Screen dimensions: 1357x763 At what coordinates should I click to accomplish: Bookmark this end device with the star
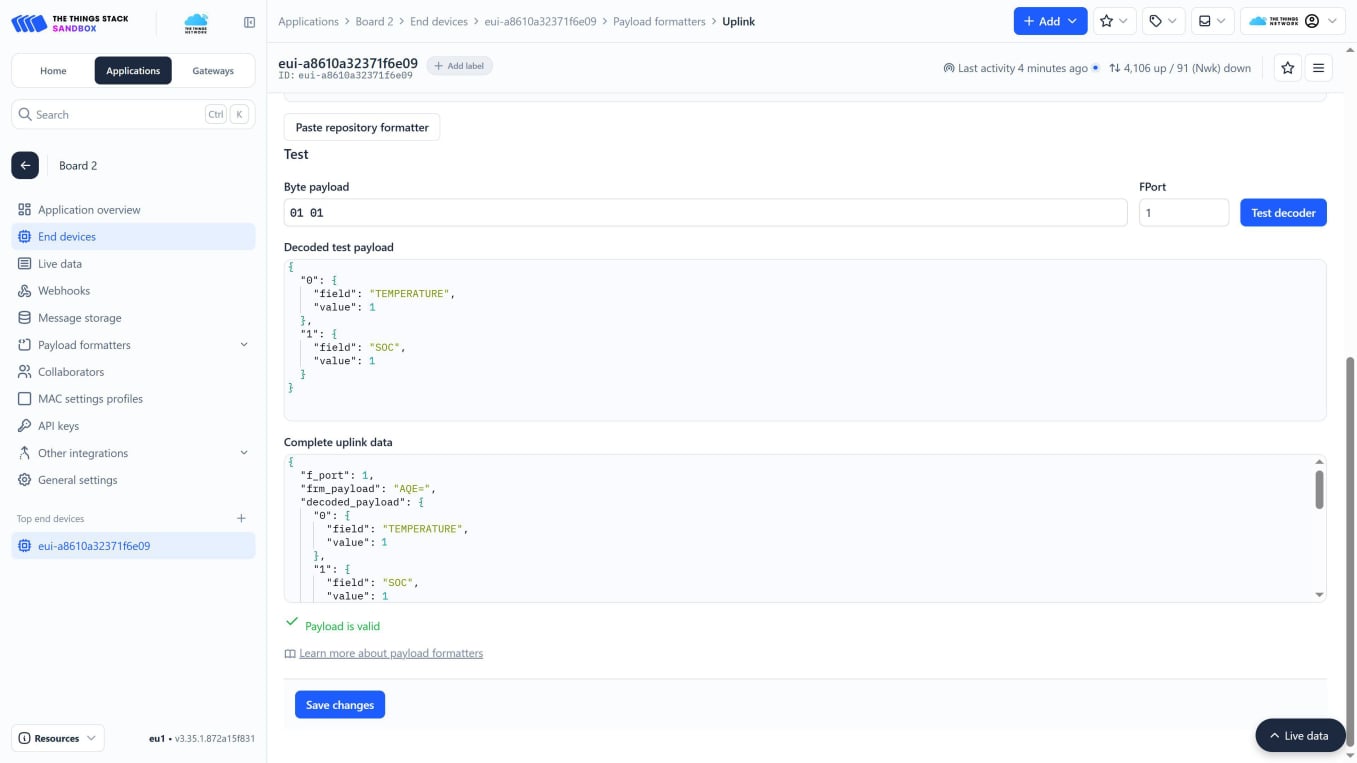pos(1287,68)
